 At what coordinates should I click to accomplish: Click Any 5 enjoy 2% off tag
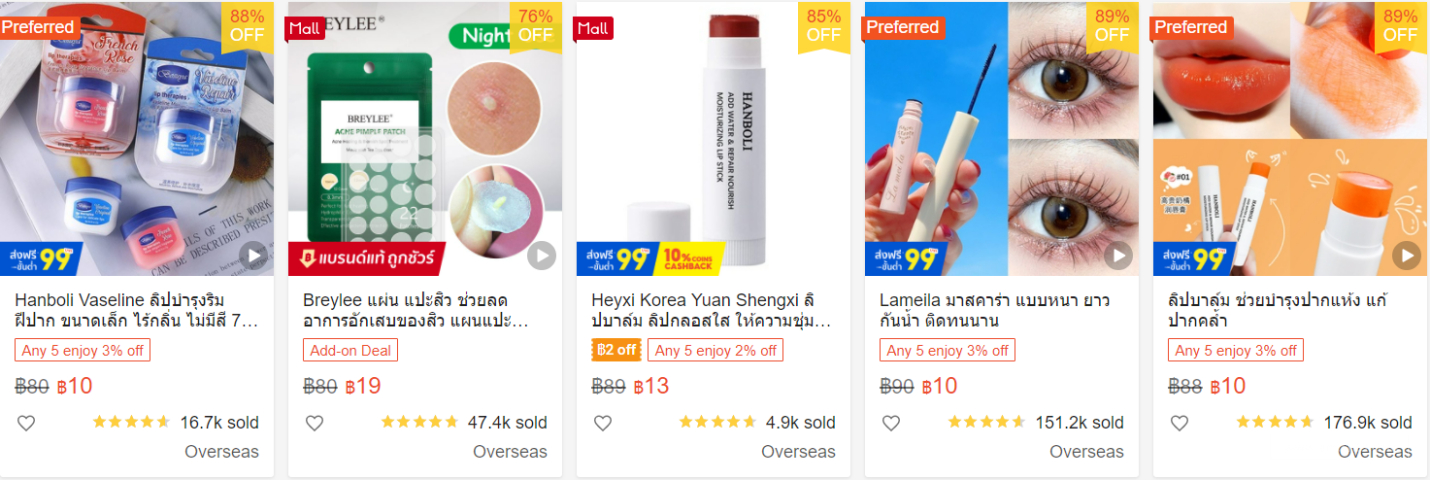coord(715,350)
